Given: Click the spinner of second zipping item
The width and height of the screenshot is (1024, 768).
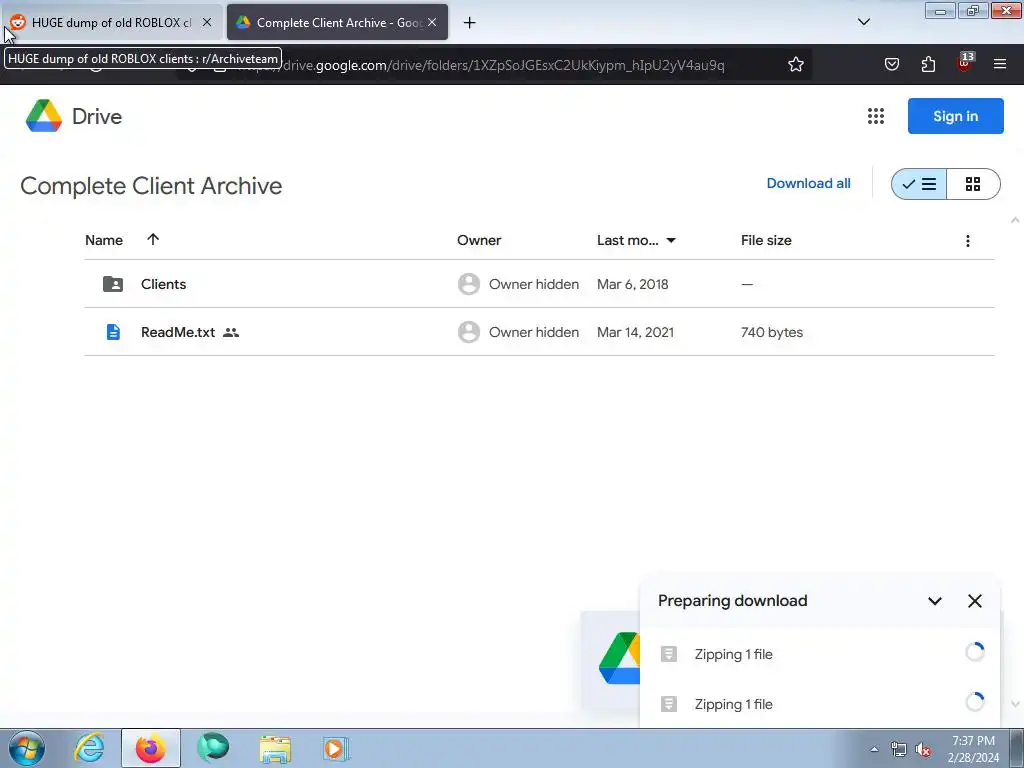Looking at the screenshot, I should click(x=974, y=702).
